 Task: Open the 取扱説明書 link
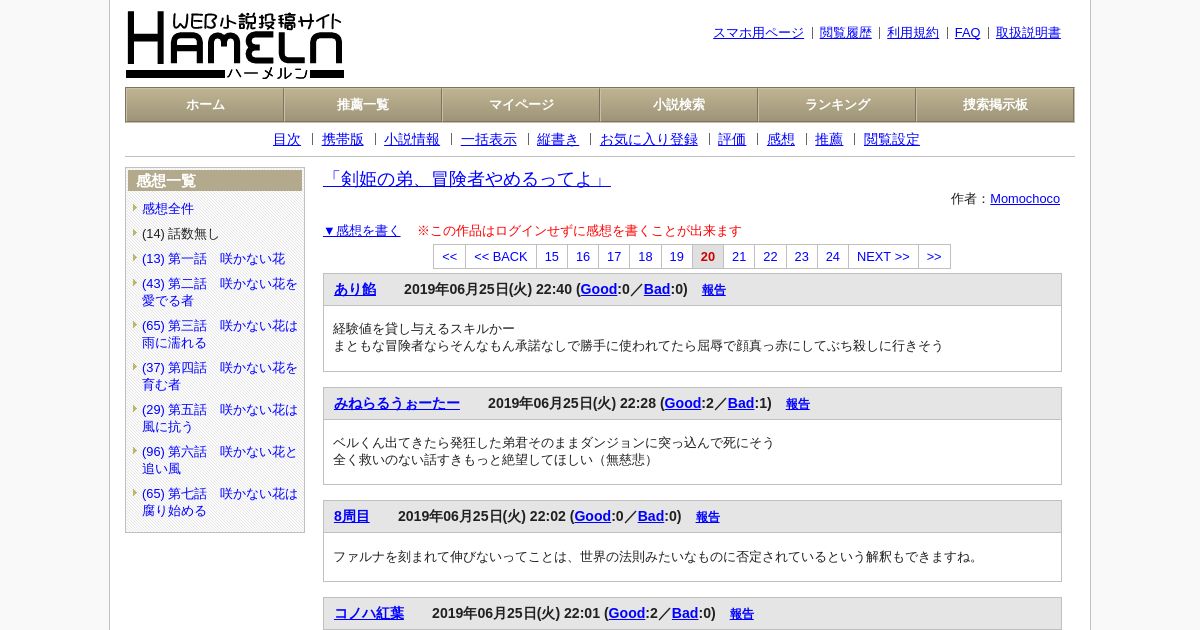pyautogui.click(x=1028, y=33)
